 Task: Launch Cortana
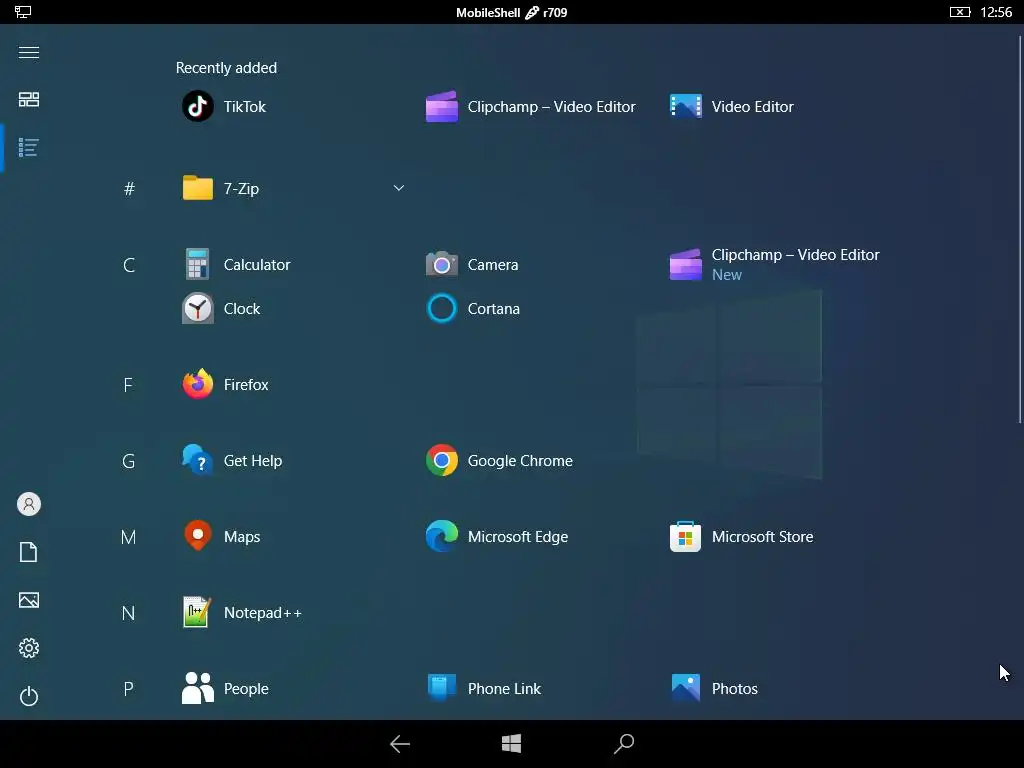coord(473,308)
